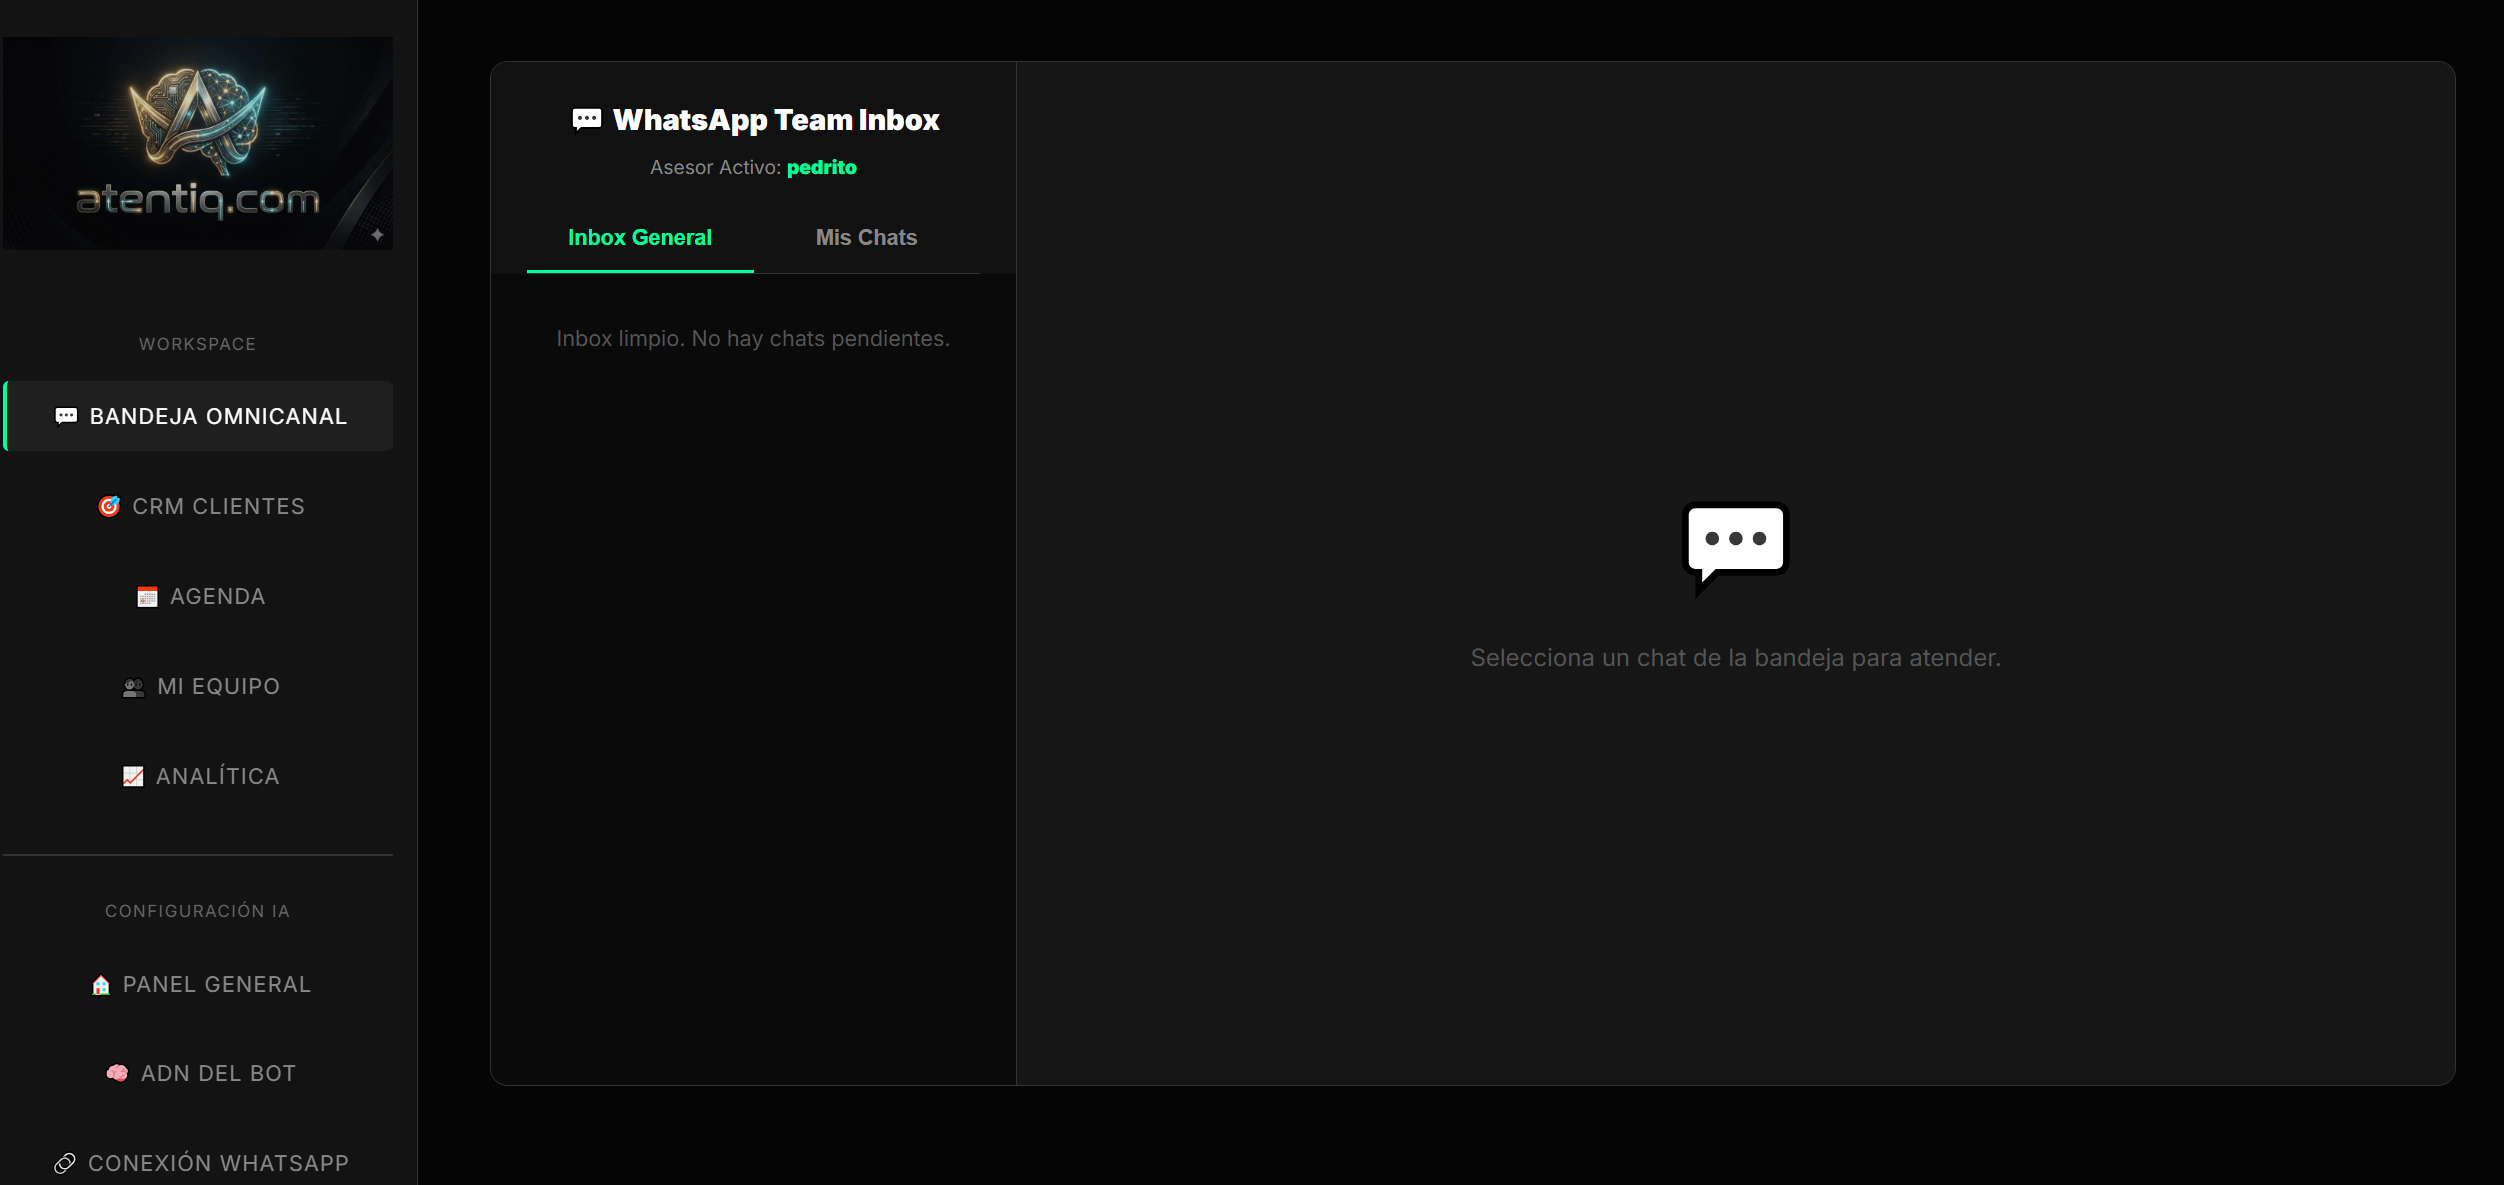Click the brain icon next to ADN del Bot
This screenshot has height=1185, width=2504.
coord(117,1073)
